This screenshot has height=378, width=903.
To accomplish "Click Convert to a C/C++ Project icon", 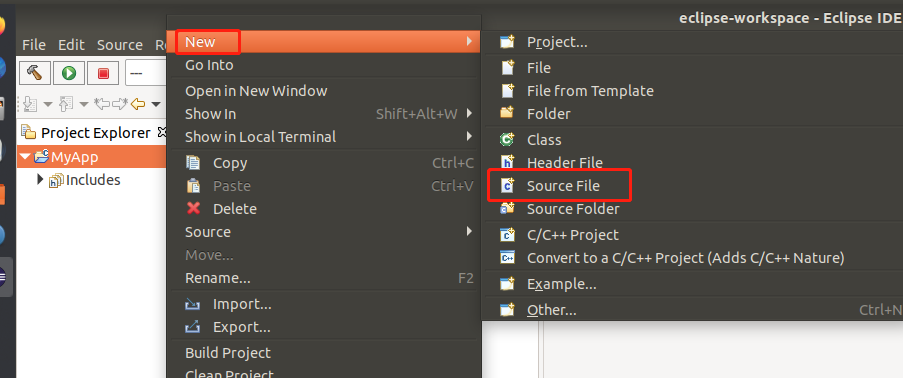I will (x=507, y=258).
